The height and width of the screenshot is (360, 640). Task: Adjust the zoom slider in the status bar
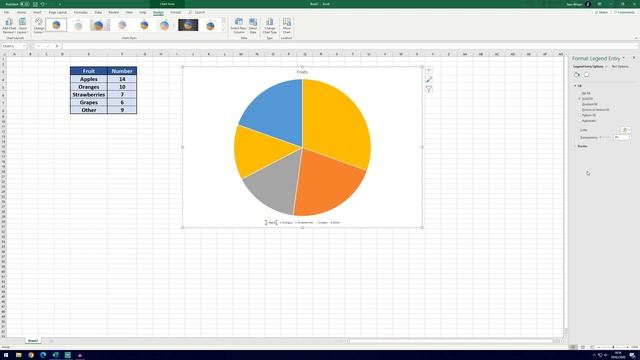pyautogui.click(x=613, y=347)
